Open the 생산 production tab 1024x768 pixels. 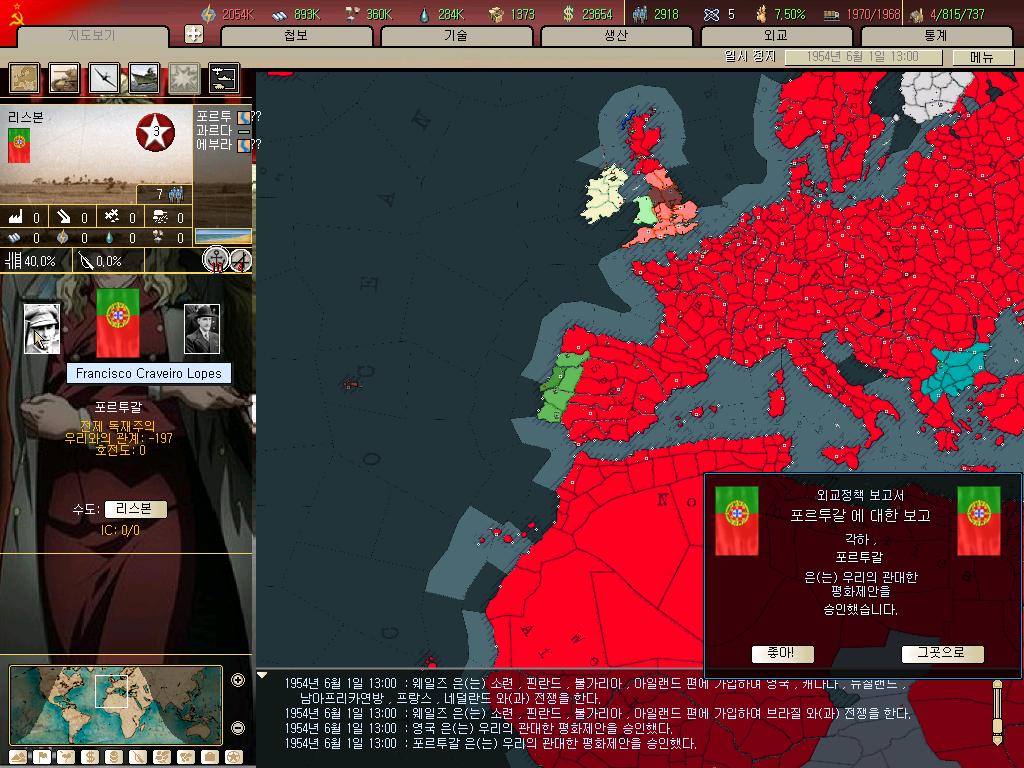(616, 36)
